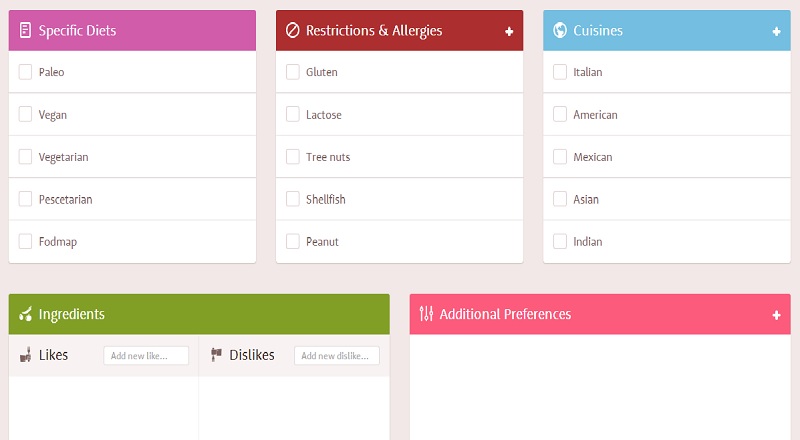800x440 pixels.
Task: Click the Dislikes thumbs-down icon
Action: pyautogui.click(x=216, y=355)
